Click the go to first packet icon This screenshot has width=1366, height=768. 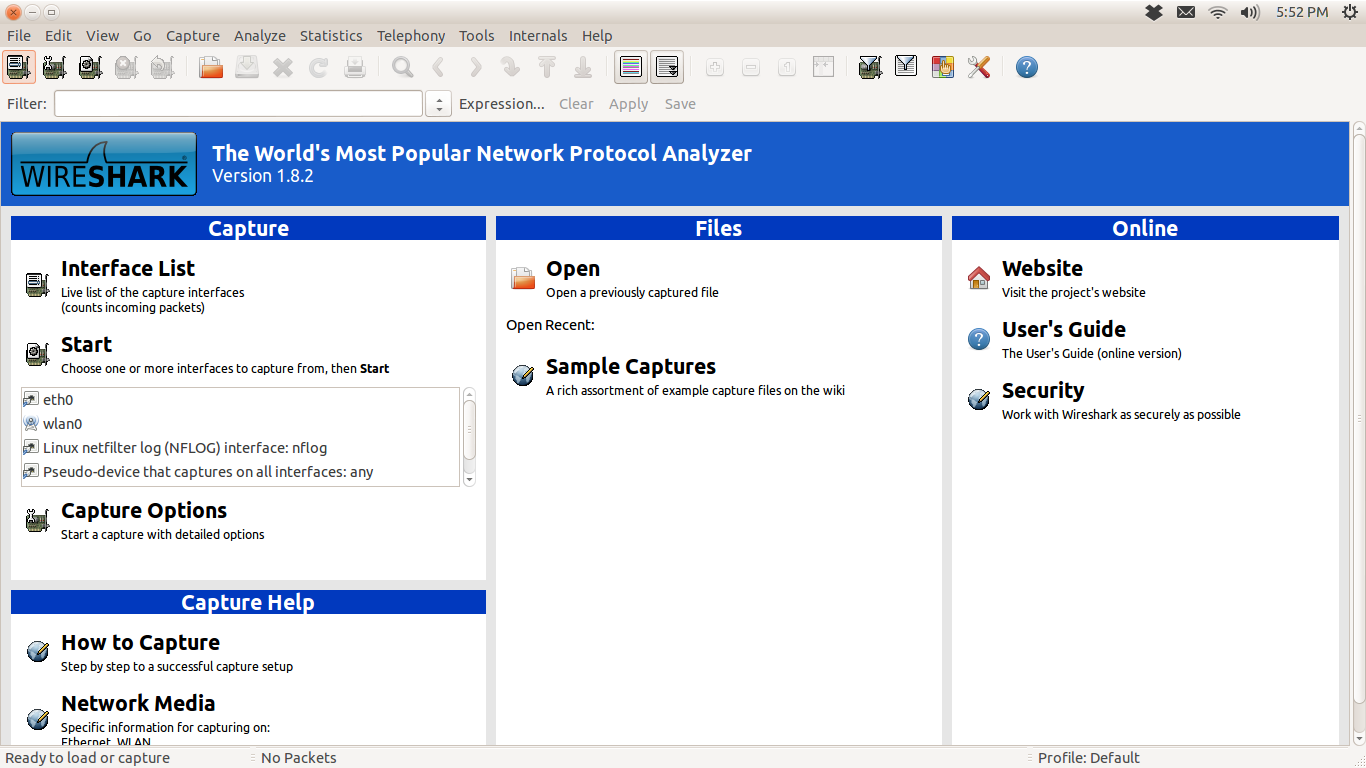pos(547,67)
